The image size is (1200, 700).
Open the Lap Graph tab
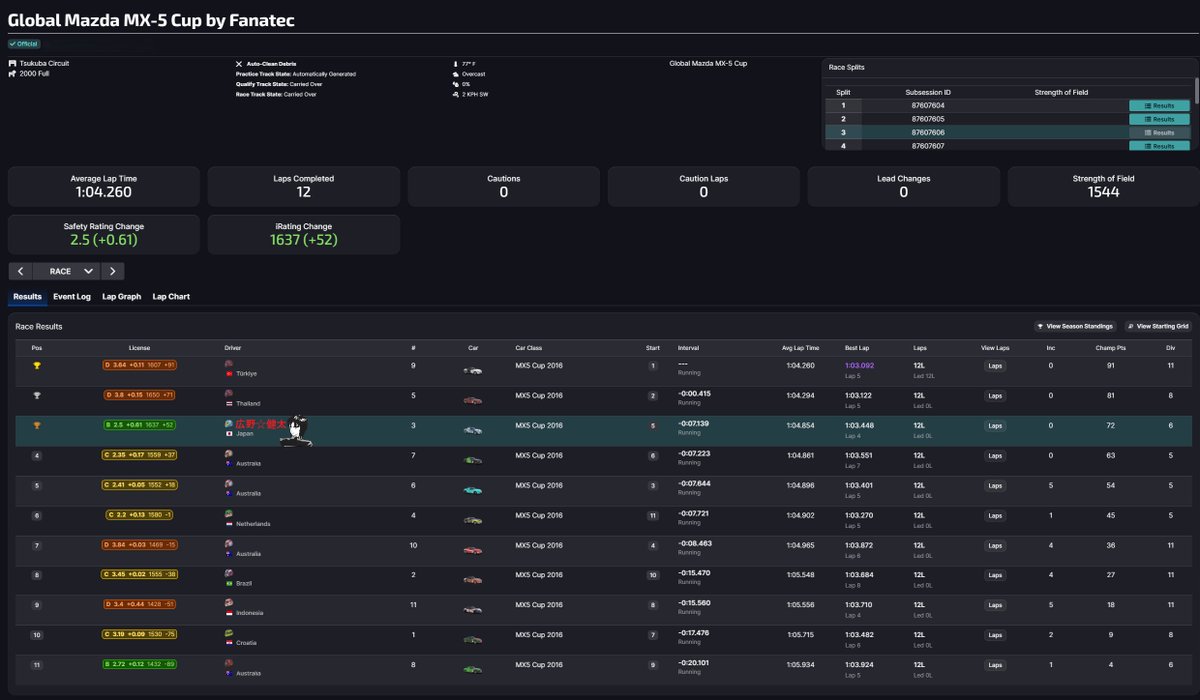click(x=122, y=297)
